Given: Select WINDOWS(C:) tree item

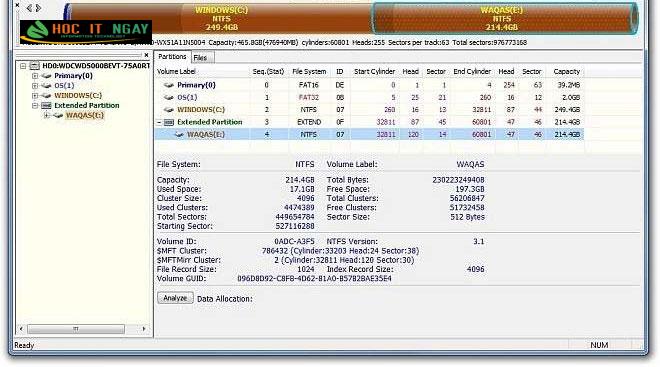Looking at the screenshot, I should click(78, 96).
